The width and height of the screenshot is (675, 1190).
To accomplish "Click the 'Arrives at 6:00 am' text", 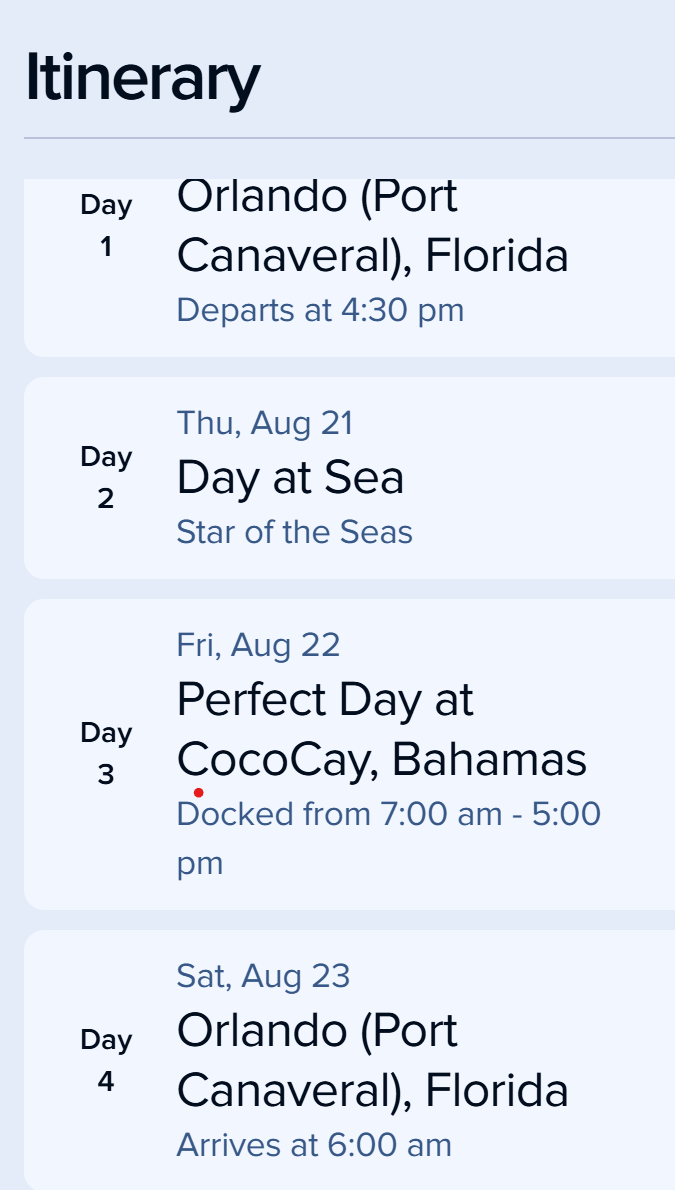I will tap(314, 1145).
